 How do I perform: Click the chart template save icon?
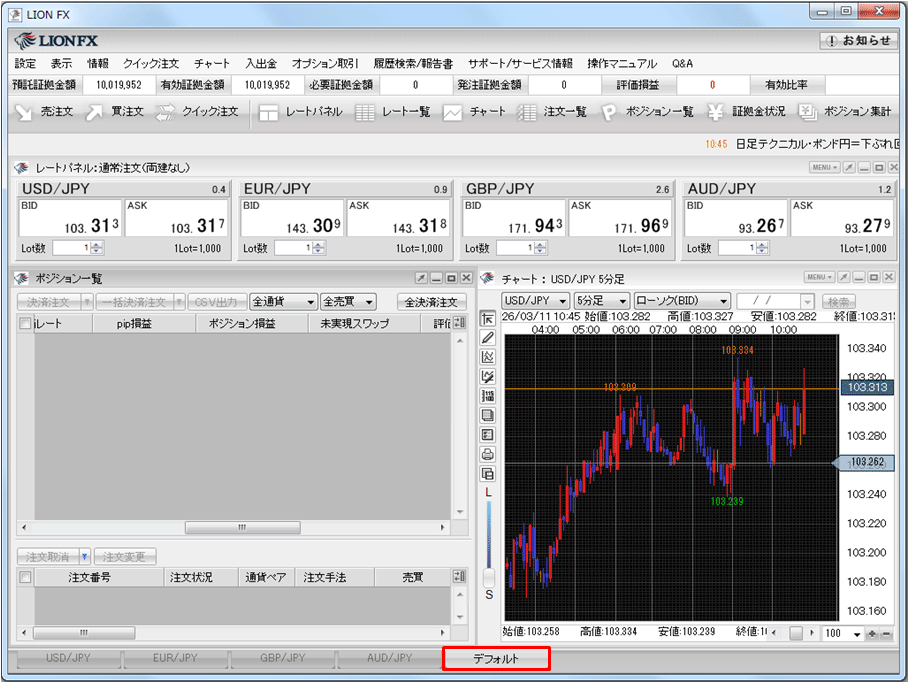tap(488, 415)
